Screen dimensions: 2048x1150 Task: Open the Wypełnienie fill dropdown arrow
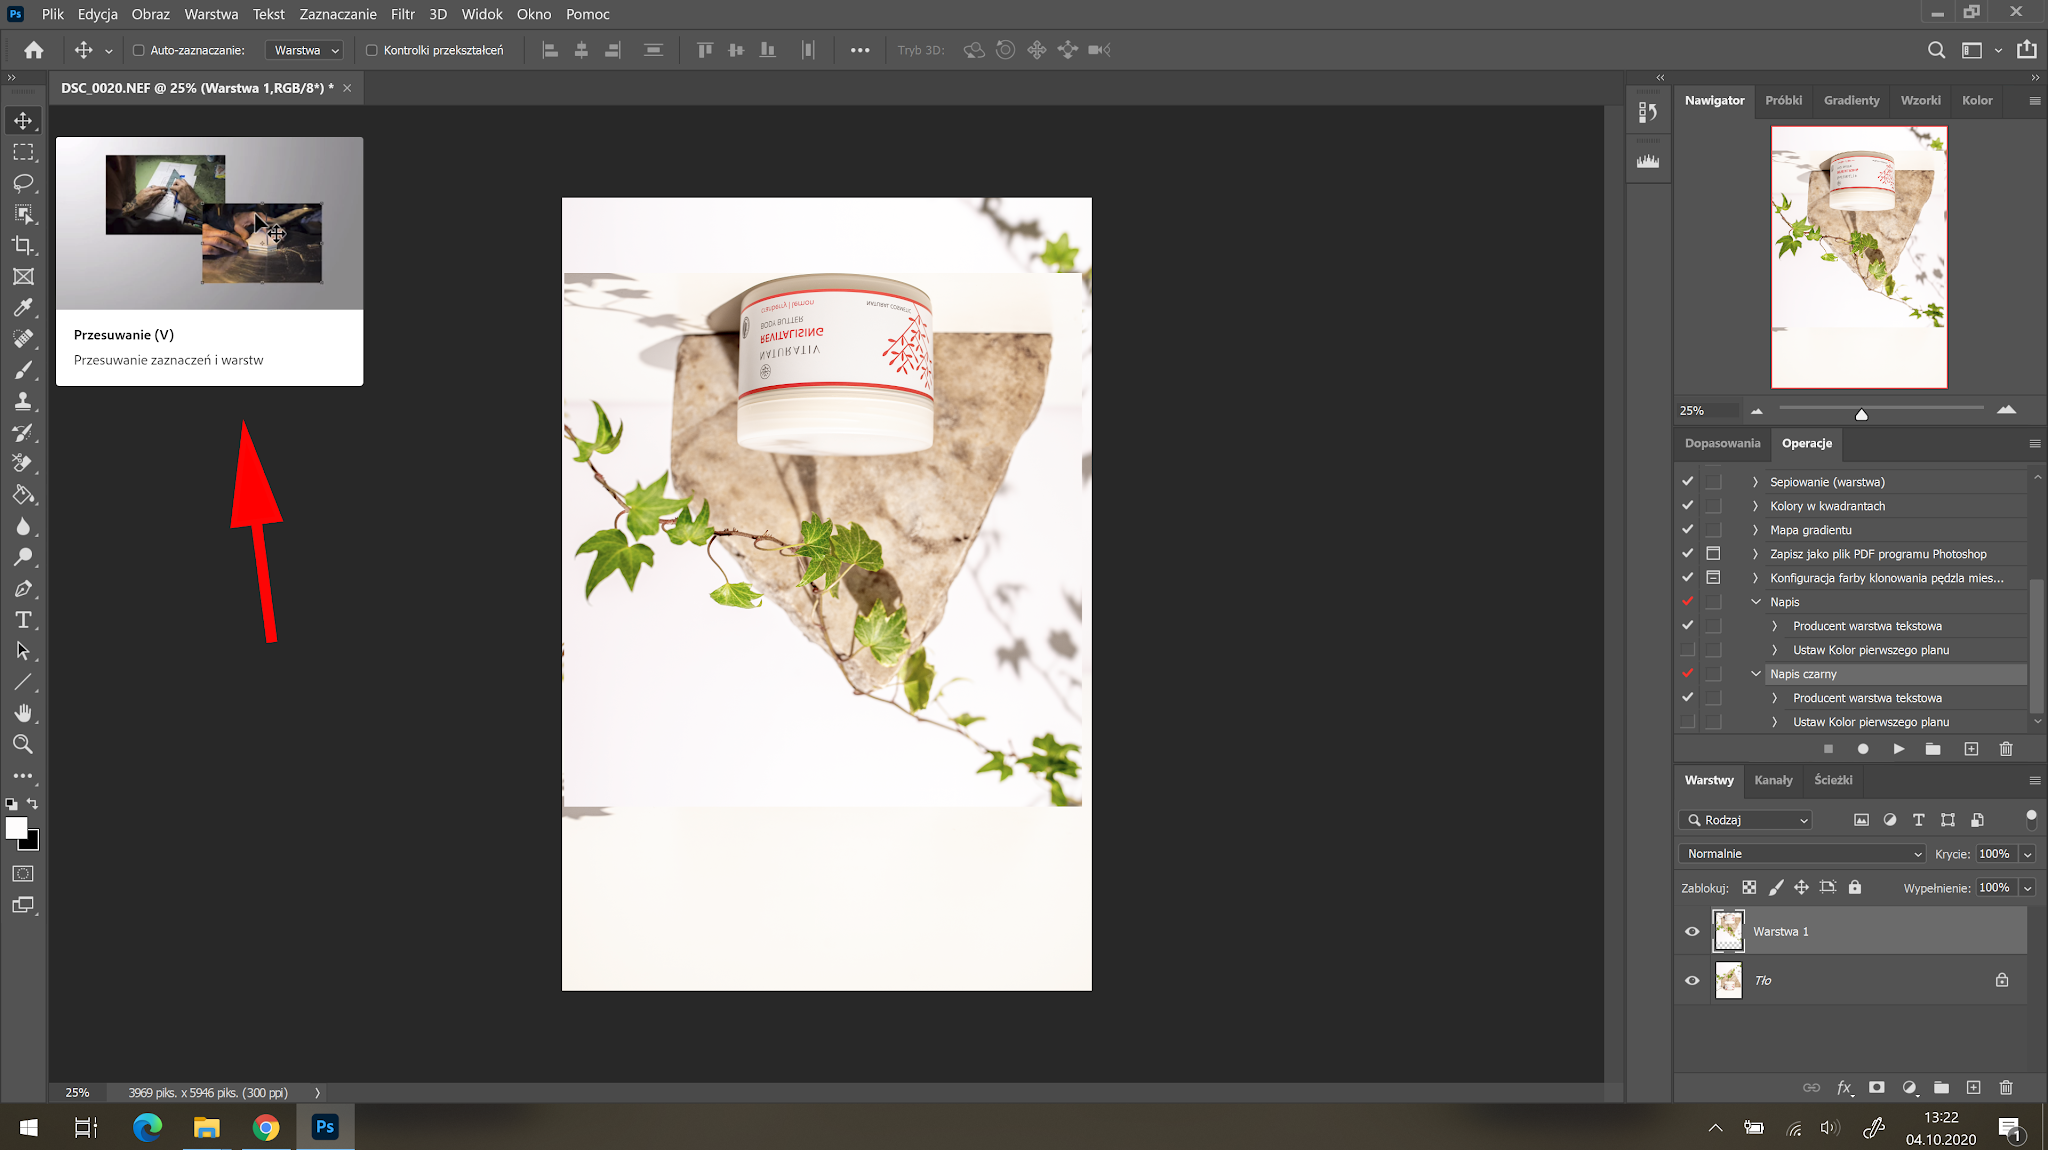point(2027,888)
